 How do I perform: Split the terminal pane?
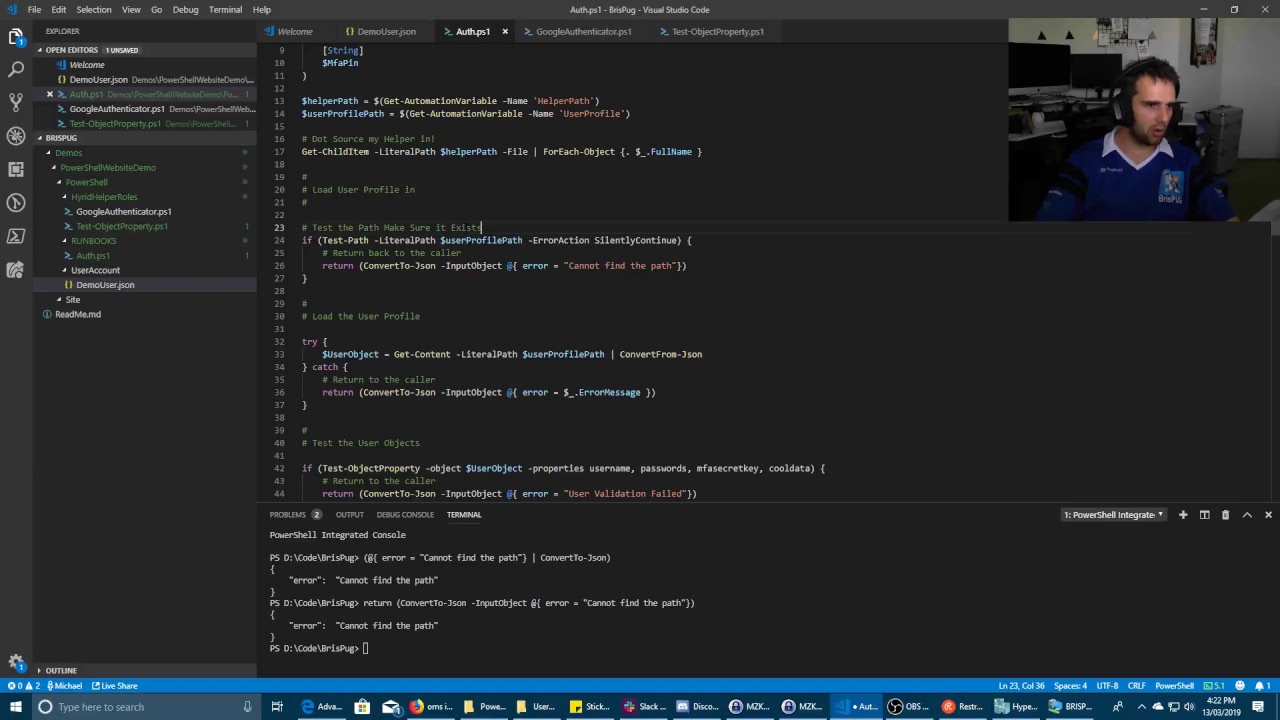point(1204,515)
